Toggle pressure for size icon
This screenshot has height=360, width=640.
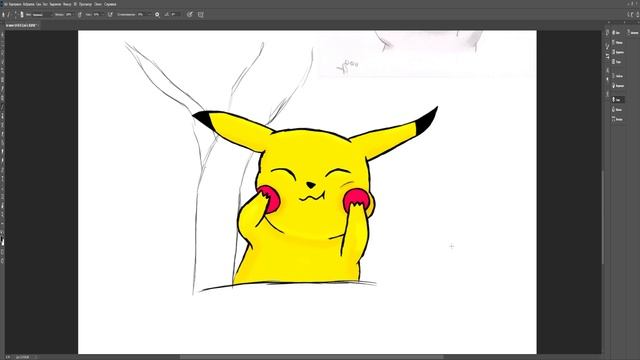pos(189,14)
